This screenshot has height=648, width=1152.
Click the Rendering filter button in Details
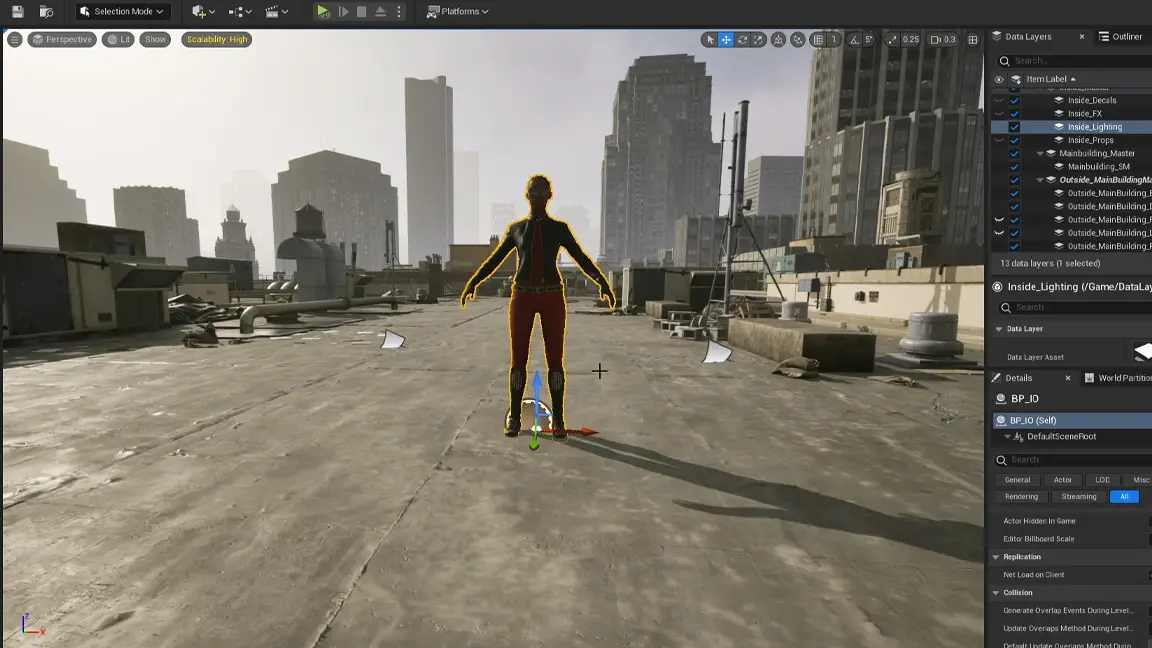[x=1021, y=497]
